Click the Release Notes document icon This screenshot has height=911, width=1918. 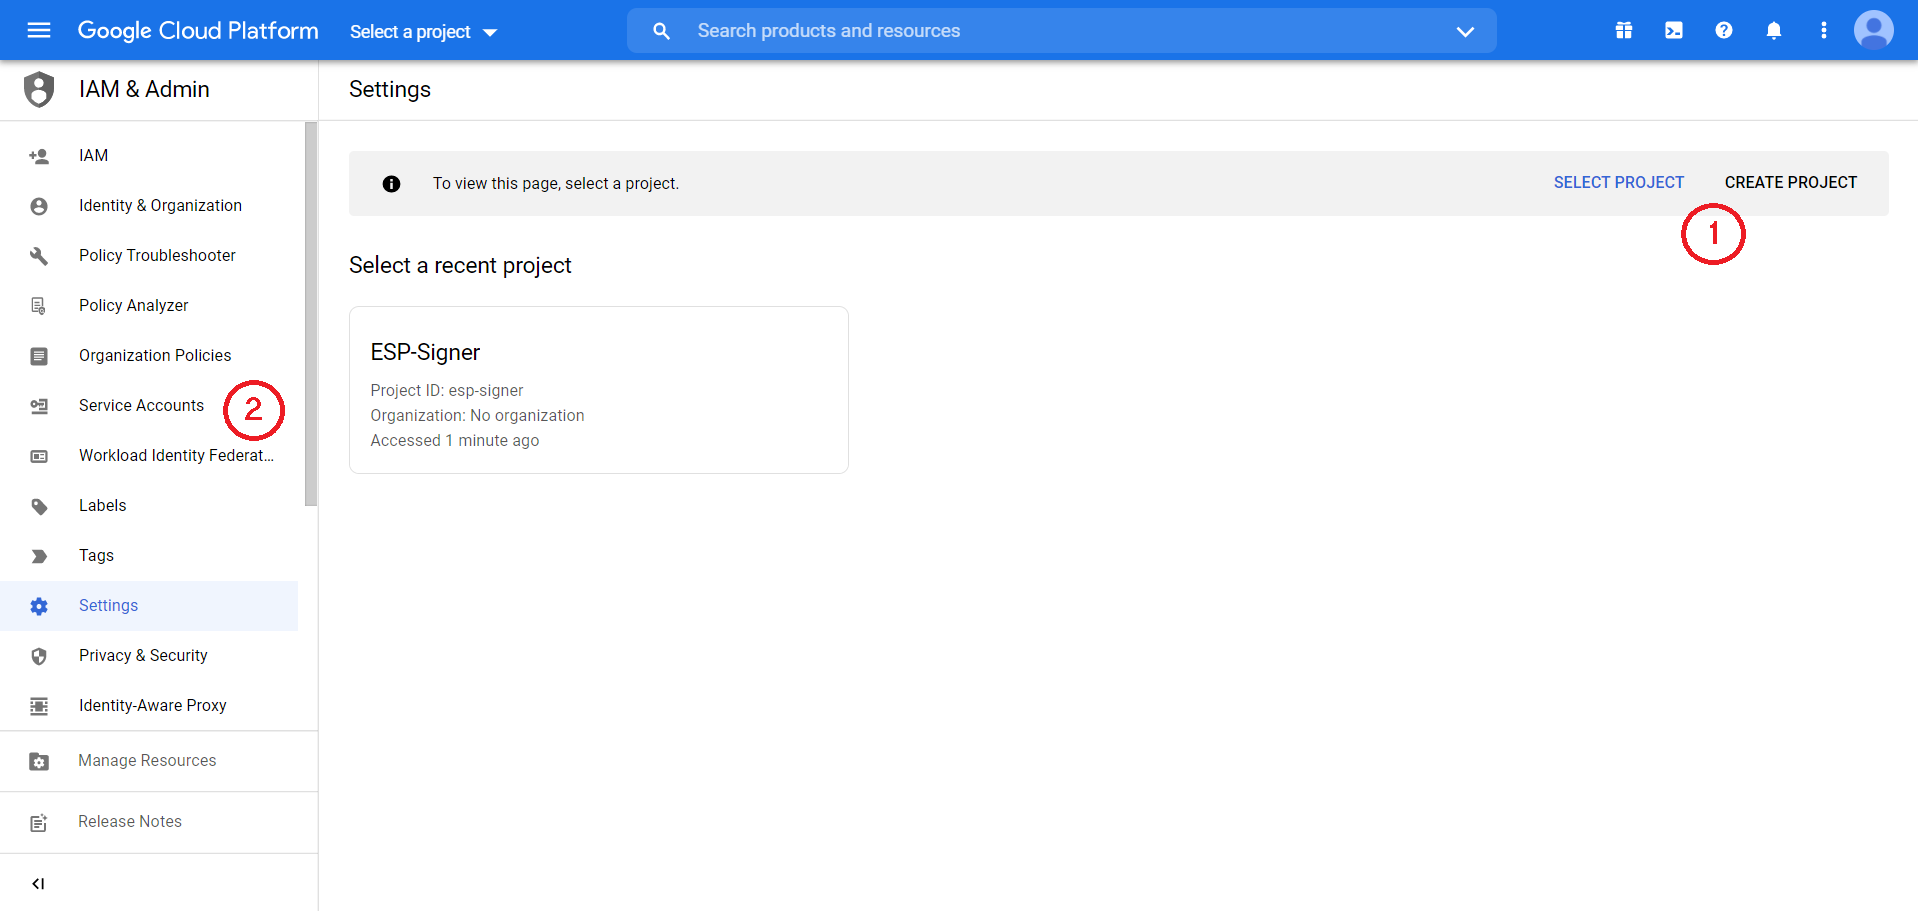coord(39,822)
